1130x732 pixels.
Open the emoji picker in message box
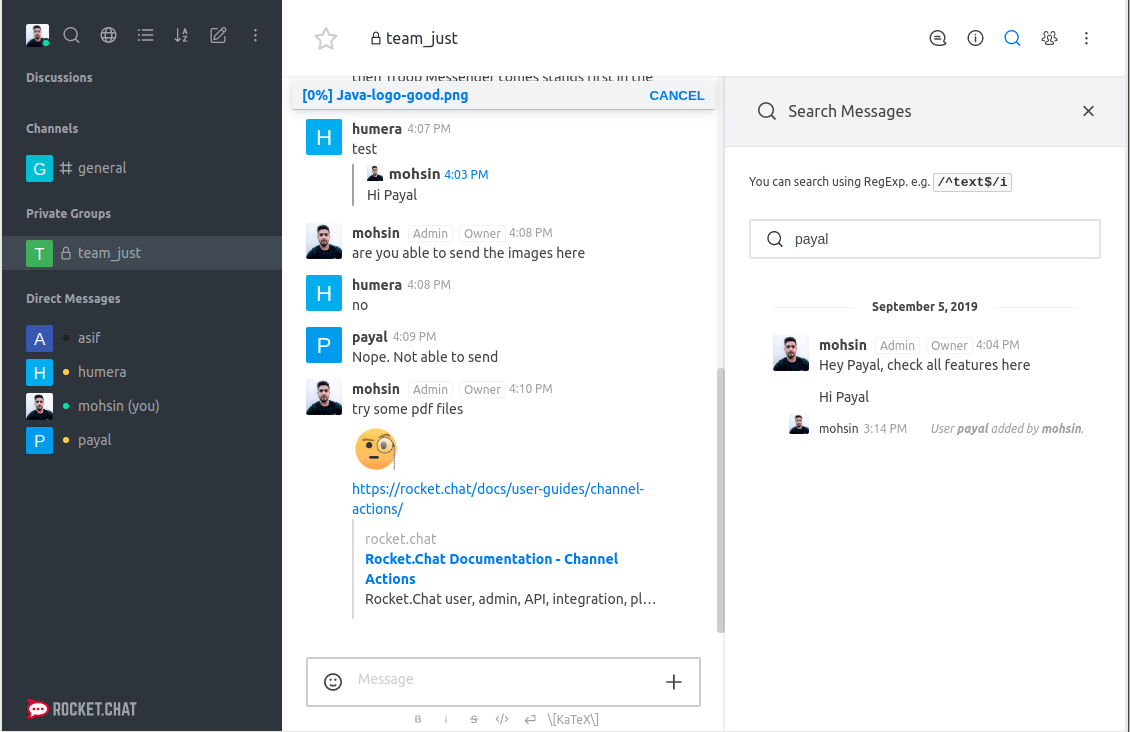click(x=333, y=681)
